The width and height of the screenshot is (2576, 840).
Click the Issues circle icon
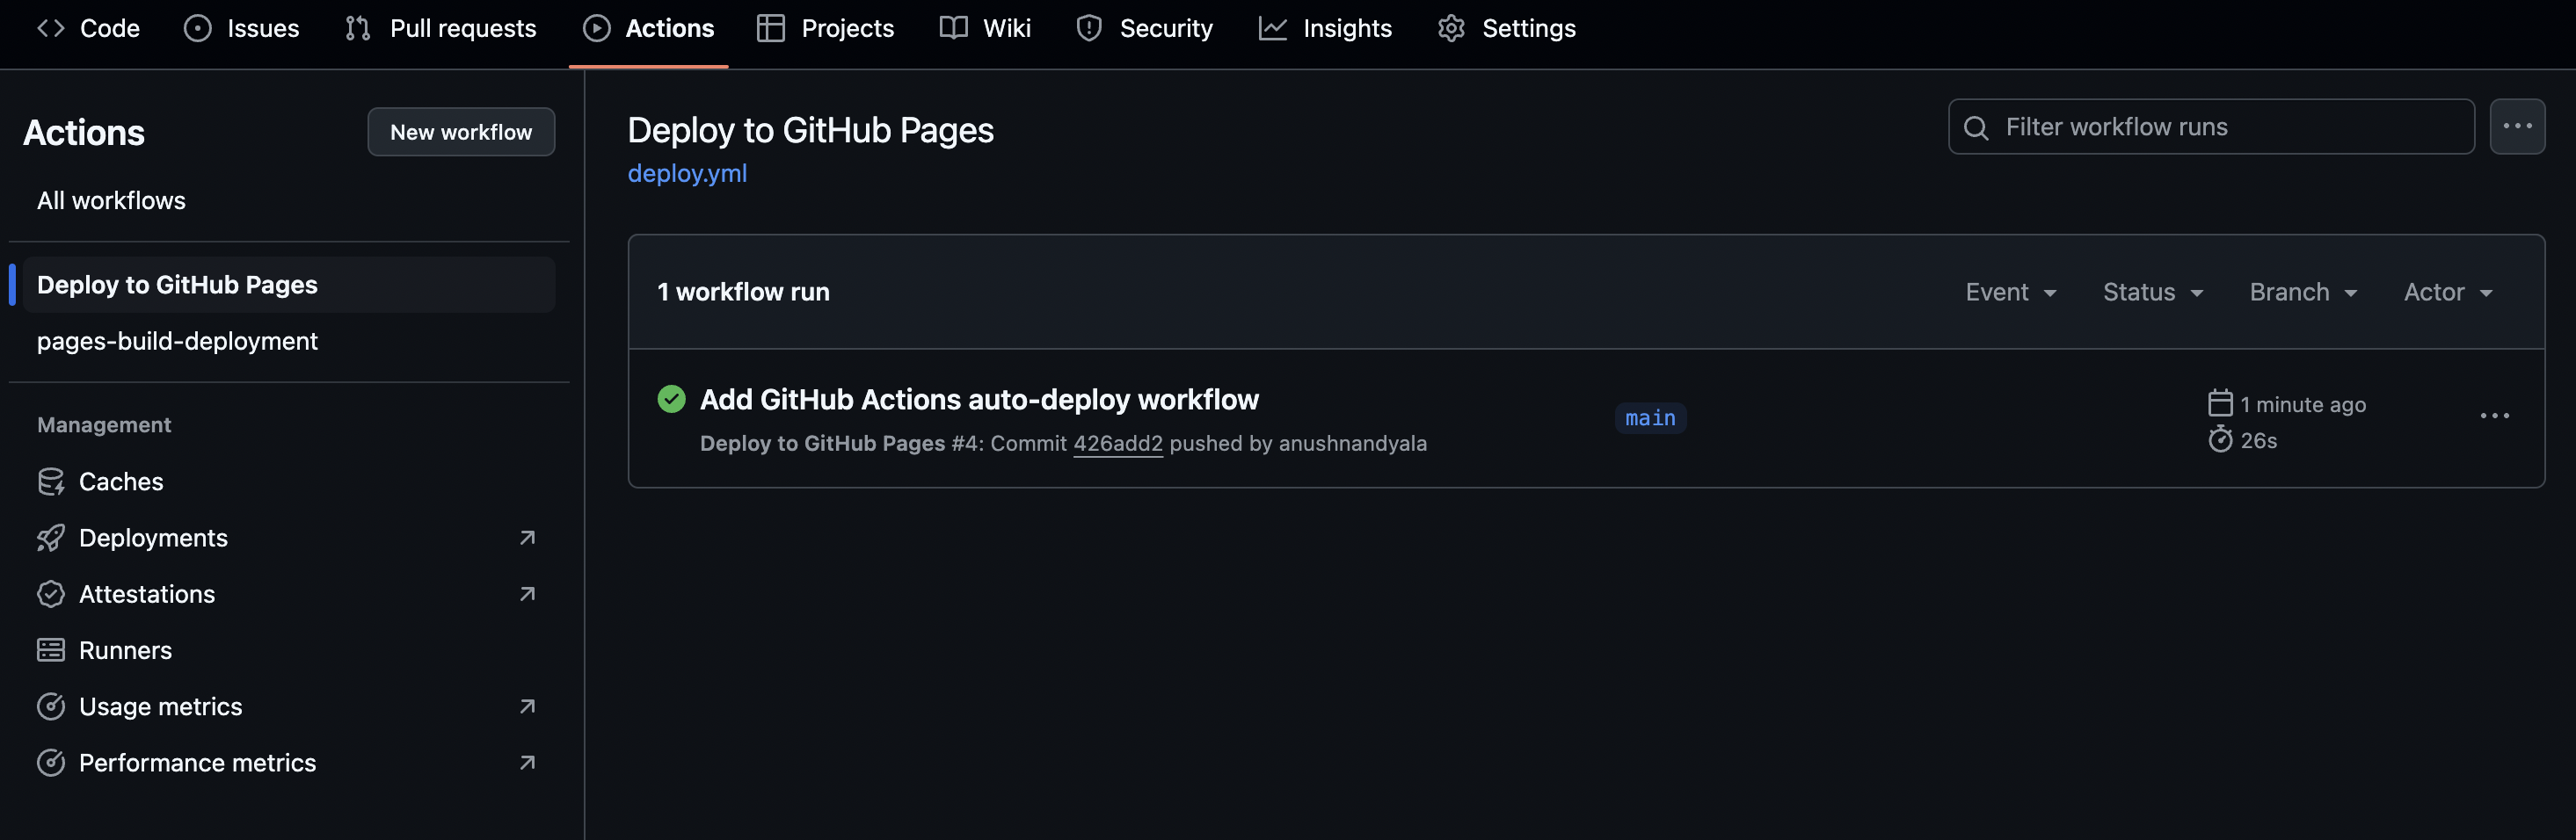pyautogui.click(x=198, y=28)
